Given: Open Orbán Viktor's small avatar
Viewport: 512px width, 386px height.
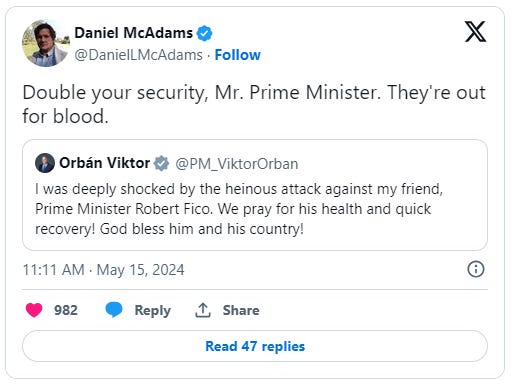Looking at the screenshot, I should coord(45,163).
